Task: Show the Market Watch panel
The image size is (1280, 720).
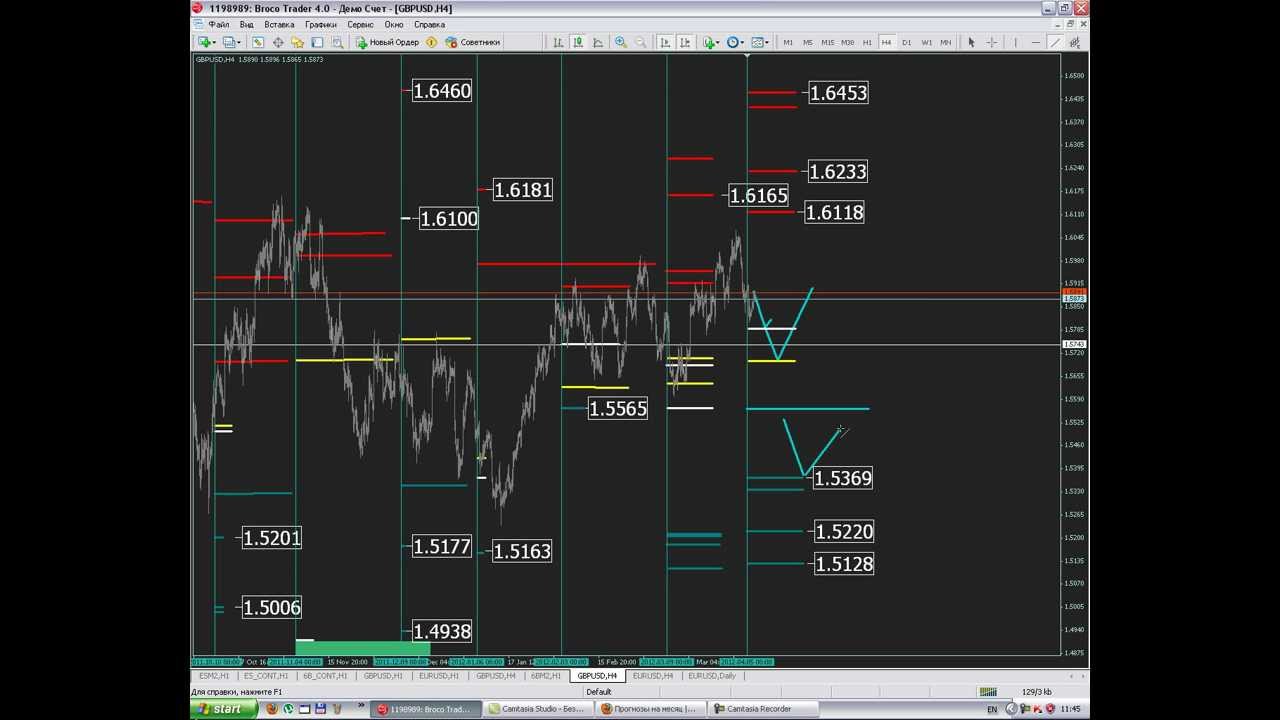Action: pyautogui.click(x=258, y=42)
